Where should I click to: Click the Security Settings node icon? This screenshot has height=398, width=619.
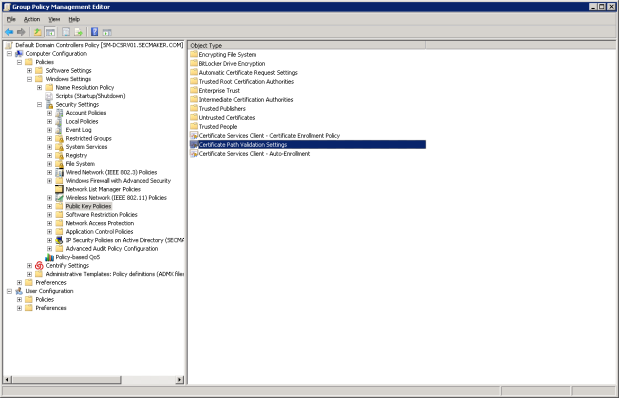tap(49, 105)
